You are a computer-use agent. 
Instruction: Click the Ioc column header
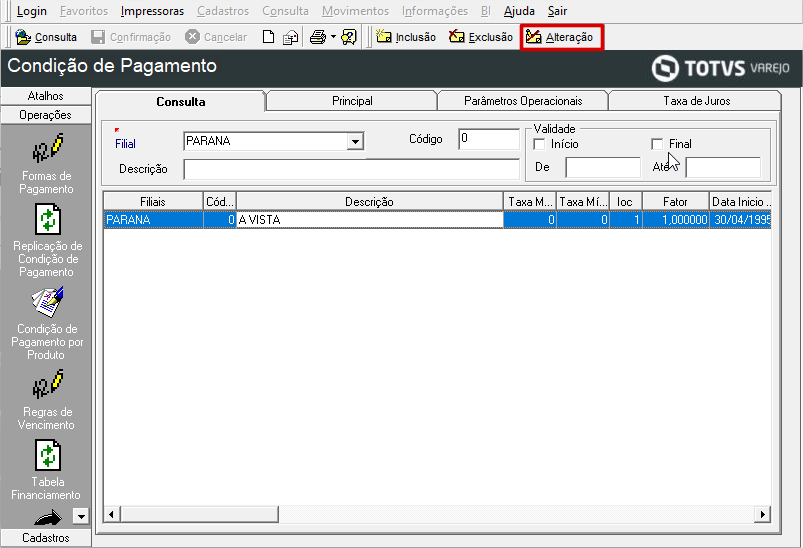pyautogui.click(x=625, y=202)
